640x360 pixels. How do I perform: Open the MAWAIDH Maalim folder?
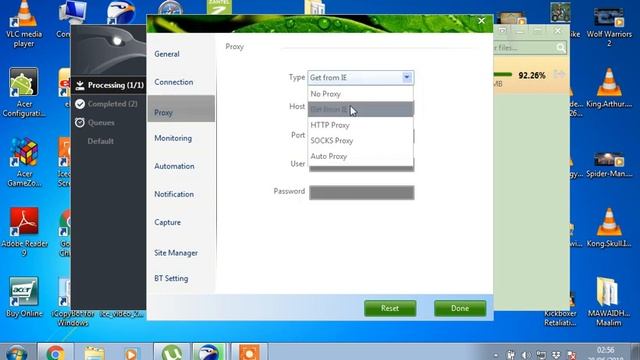pos(609,302)
